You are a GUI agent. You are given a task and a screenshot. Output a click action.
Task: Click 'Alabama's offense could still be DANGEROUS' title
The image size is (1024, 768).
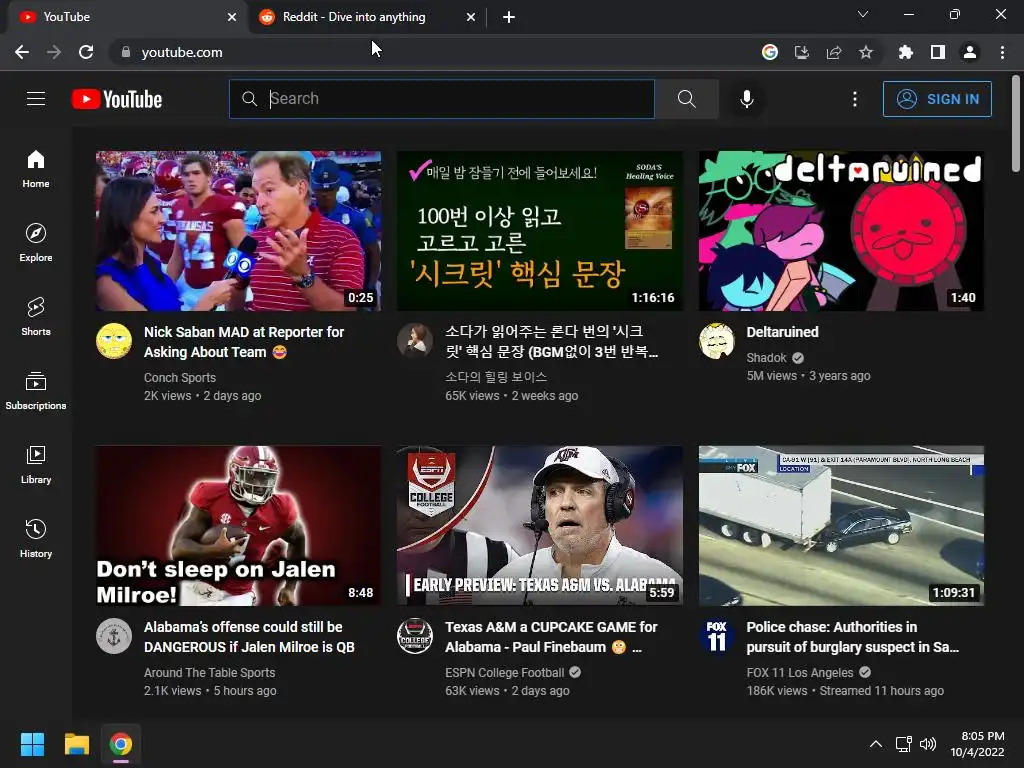click(249, 637)
